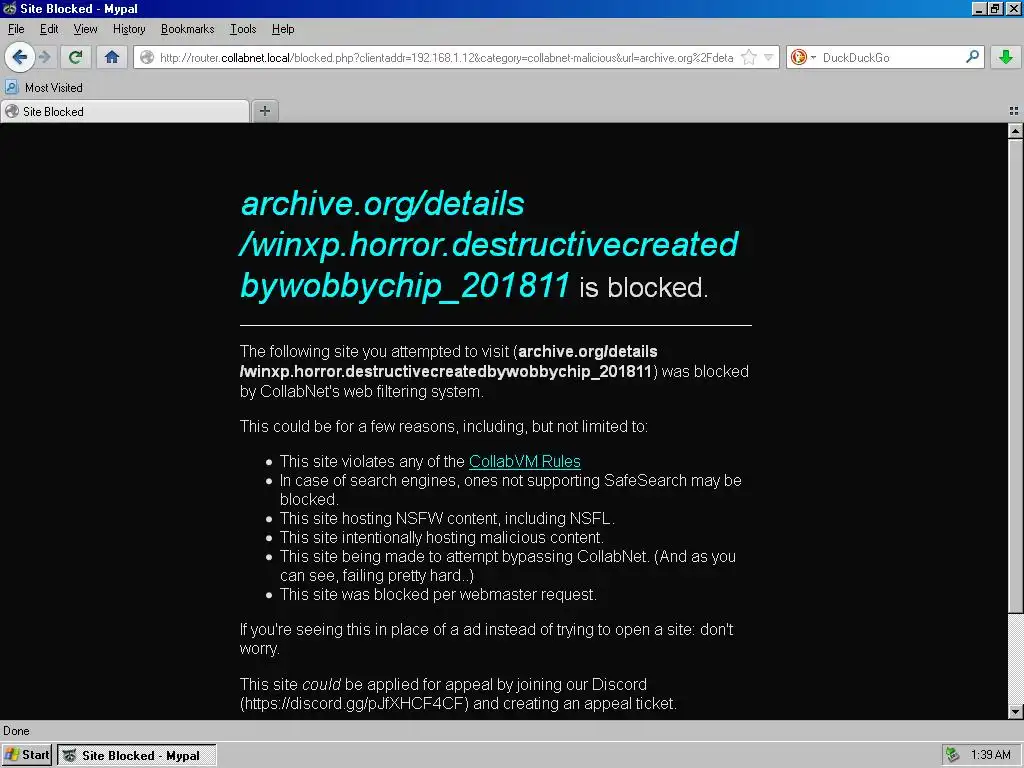This screenshot has height=768, width=1024.
Task: Open the tab groups icon at tab bar end
Action: point(1014,111)
